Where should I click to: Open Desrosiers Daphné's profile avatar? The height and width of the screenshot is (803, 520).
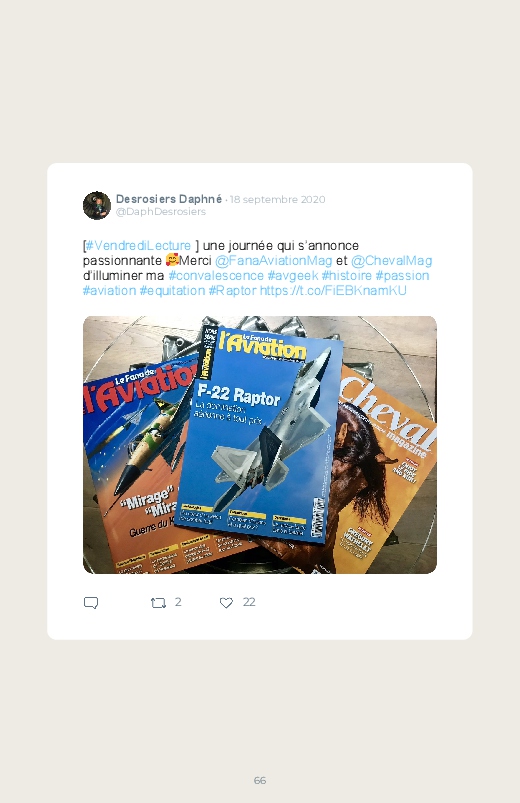click(97, 205)
